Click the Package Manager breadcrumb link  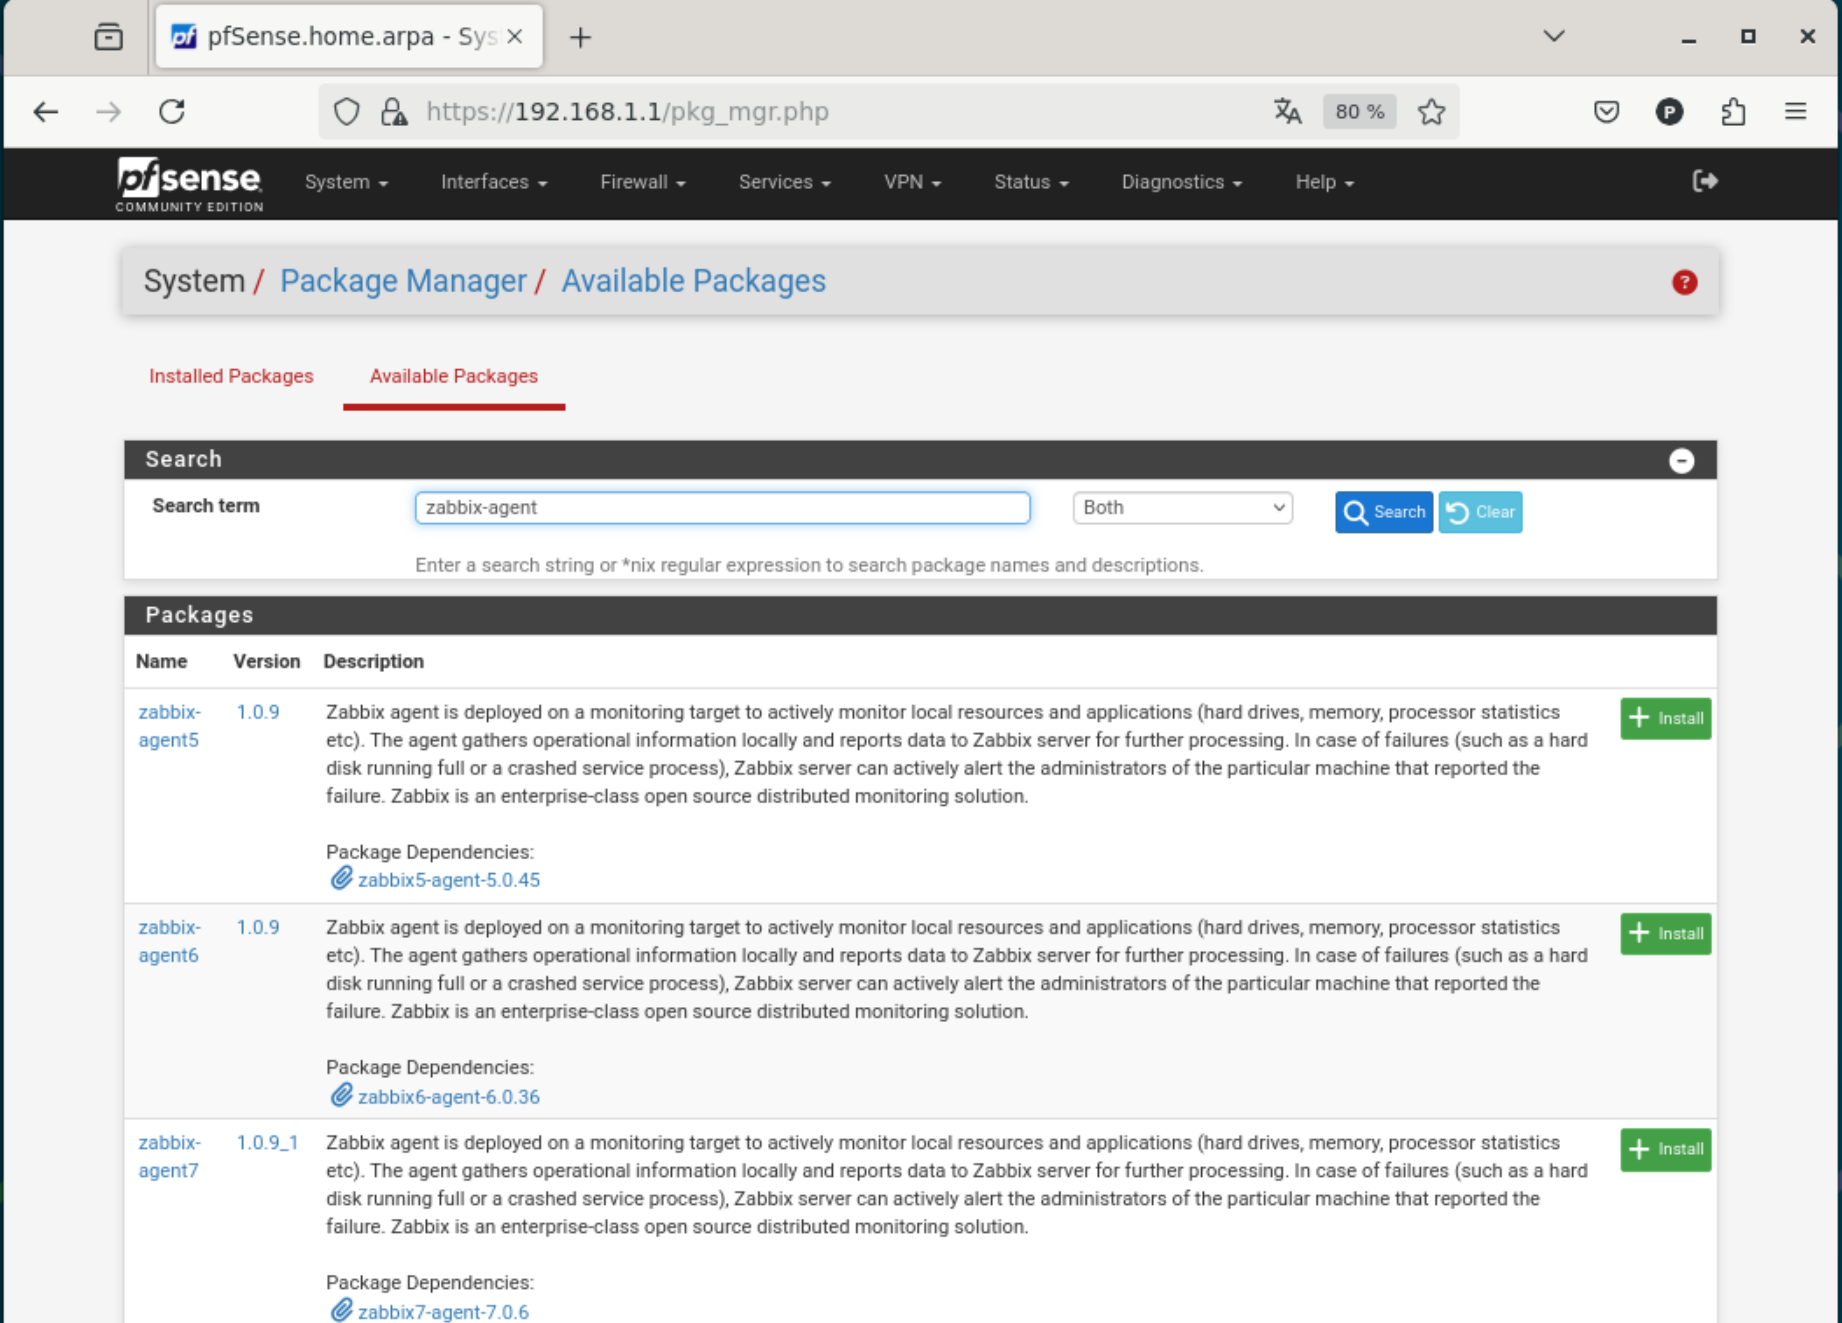click(403, 281)
